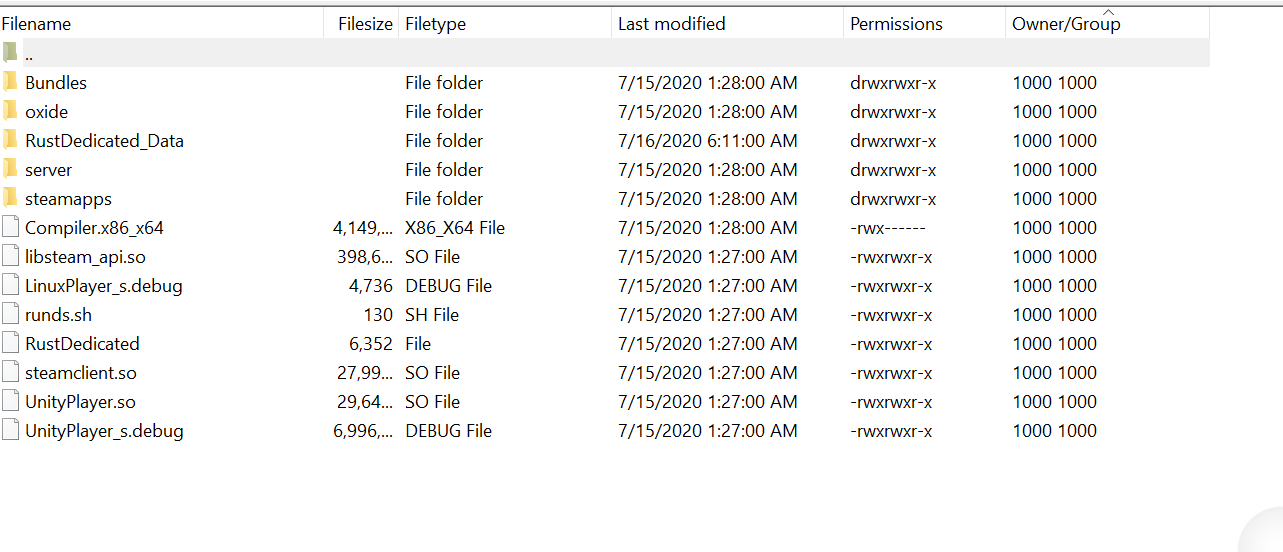Sort by the Filesize column header
Image resolution: width=1283 pixels, height=552 pixels.
(x=365, y=23)
